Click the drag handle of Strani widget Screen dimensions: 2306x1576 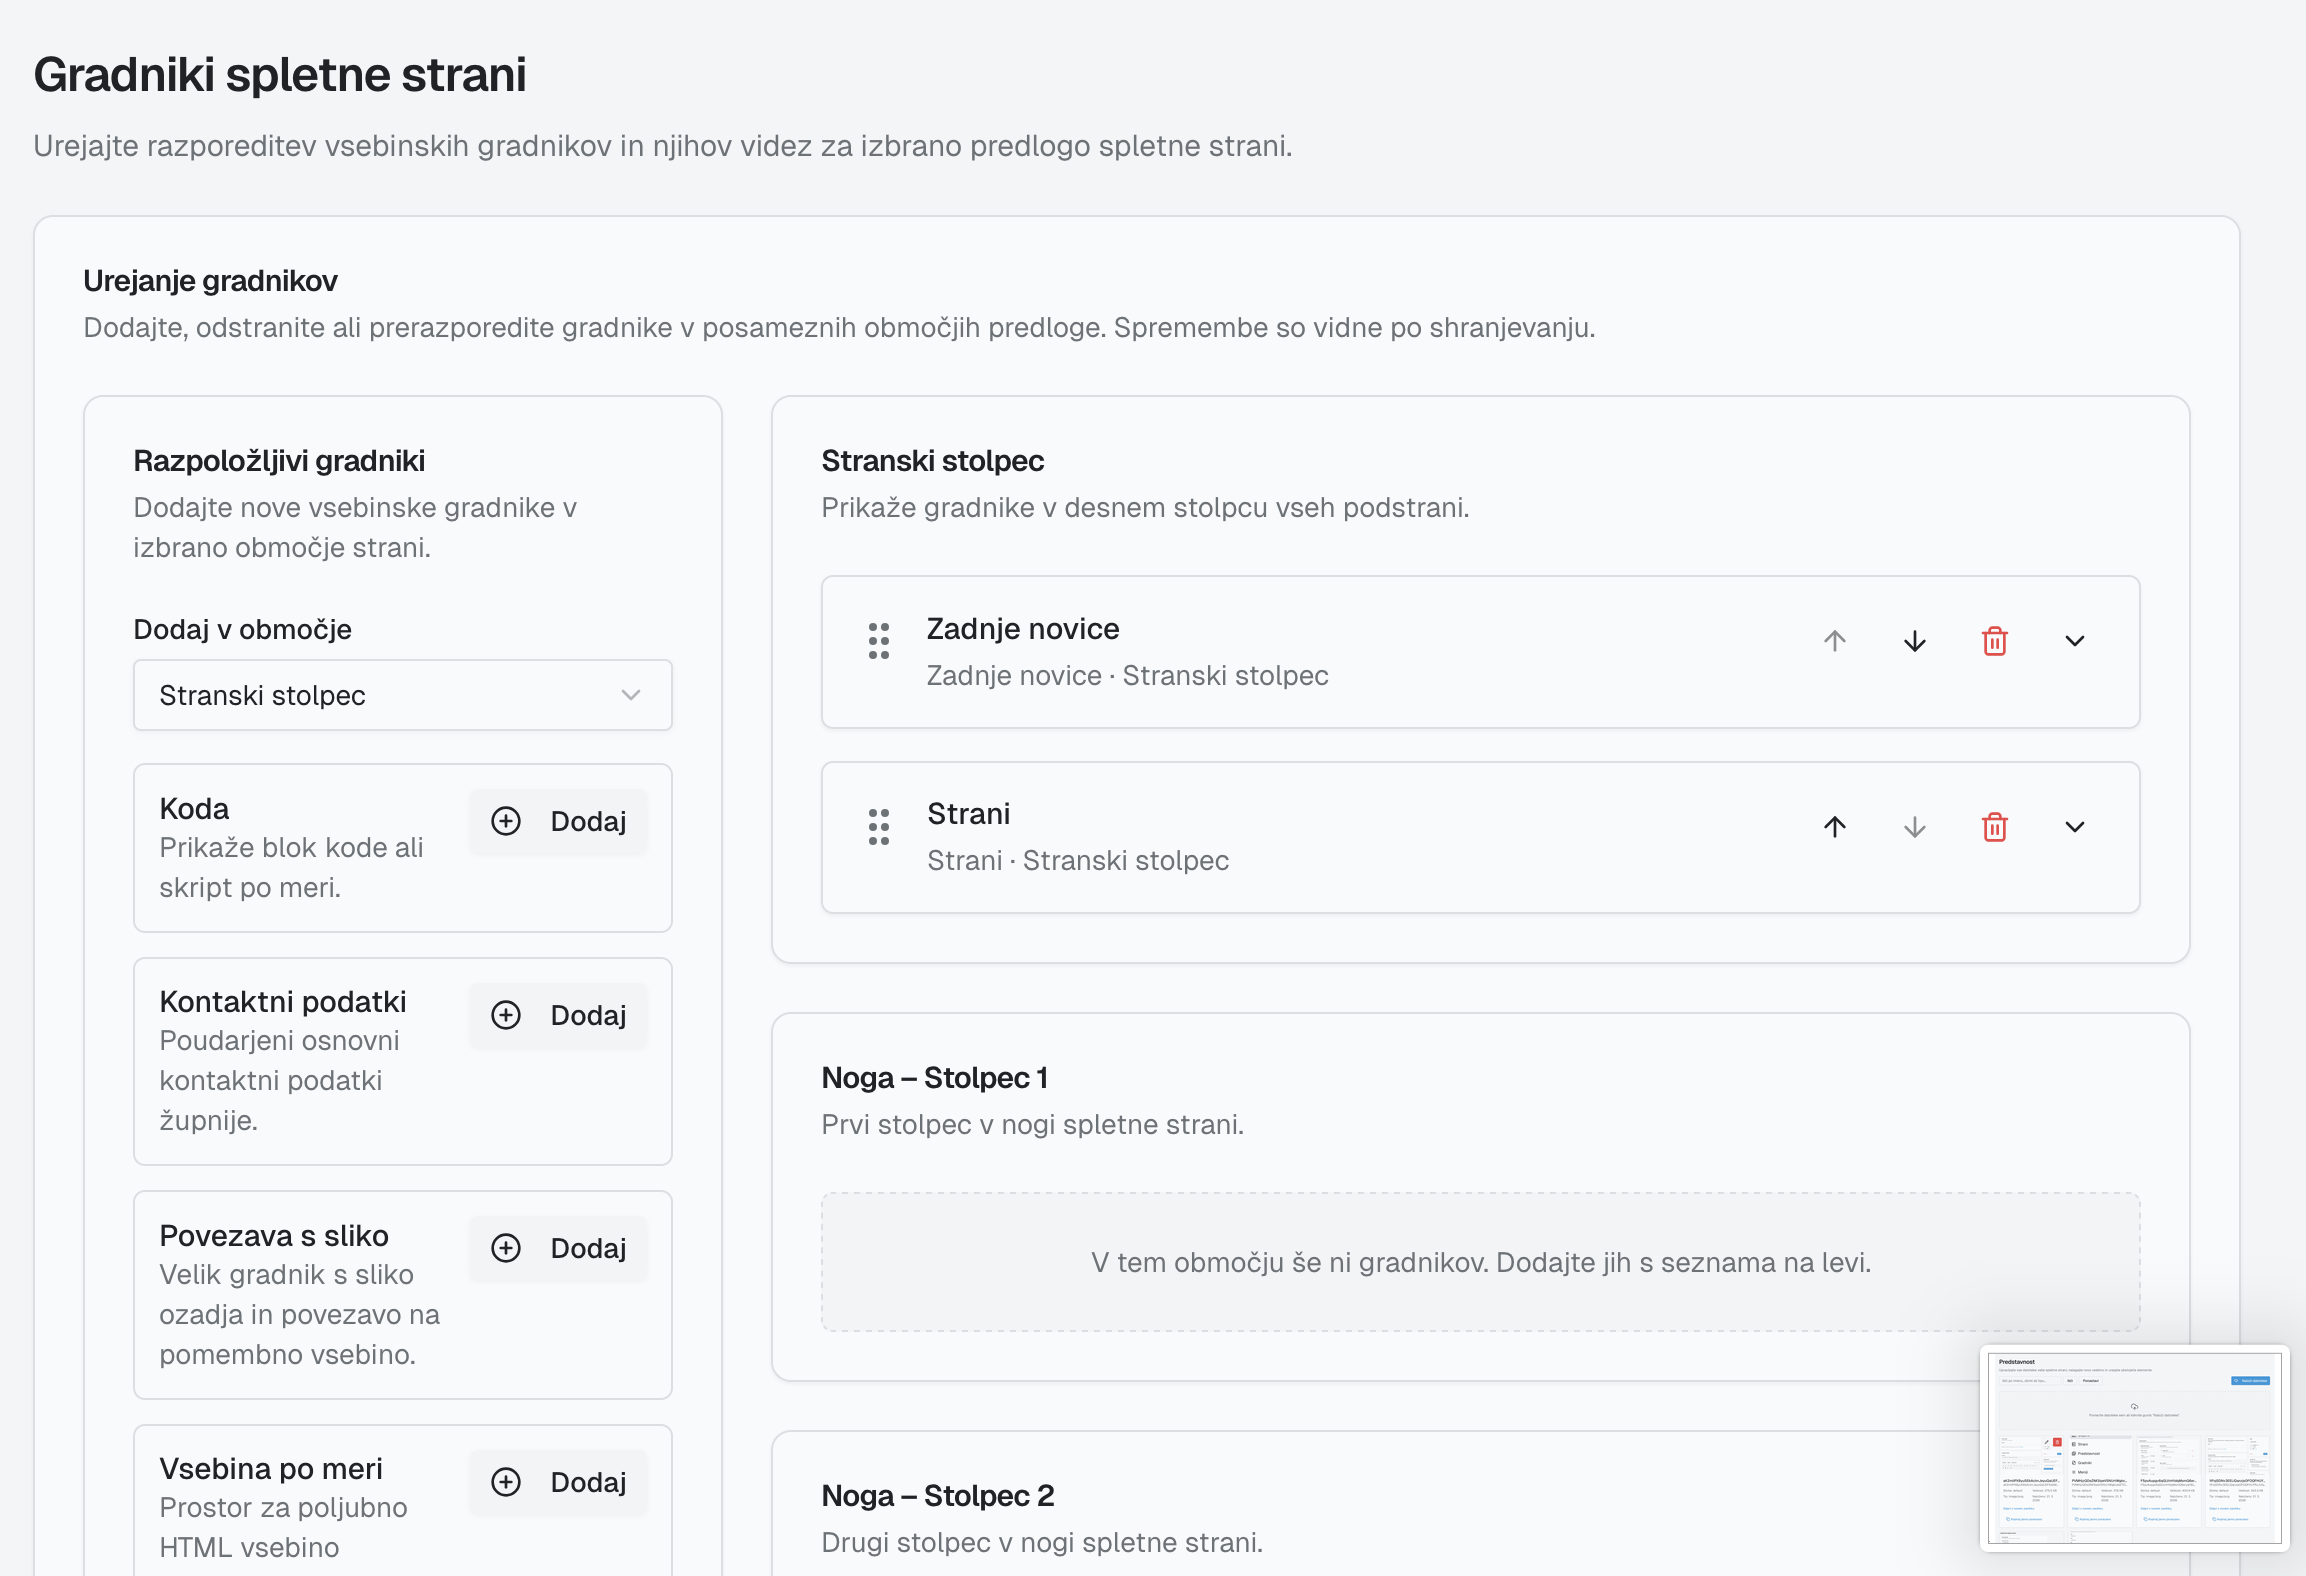click(x=878, y=827)
